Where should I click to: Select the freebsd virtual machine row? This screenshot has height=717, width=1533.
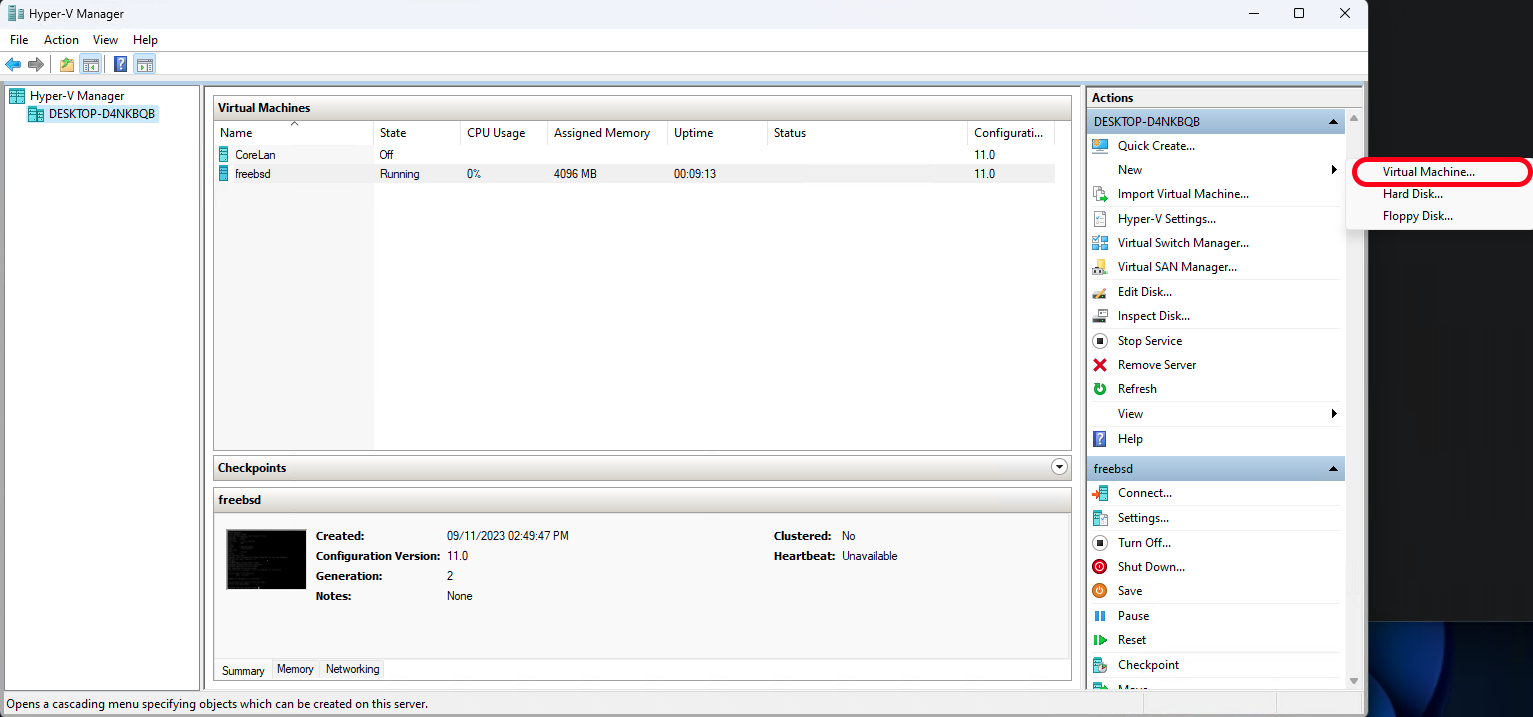[x=635, y=174]
